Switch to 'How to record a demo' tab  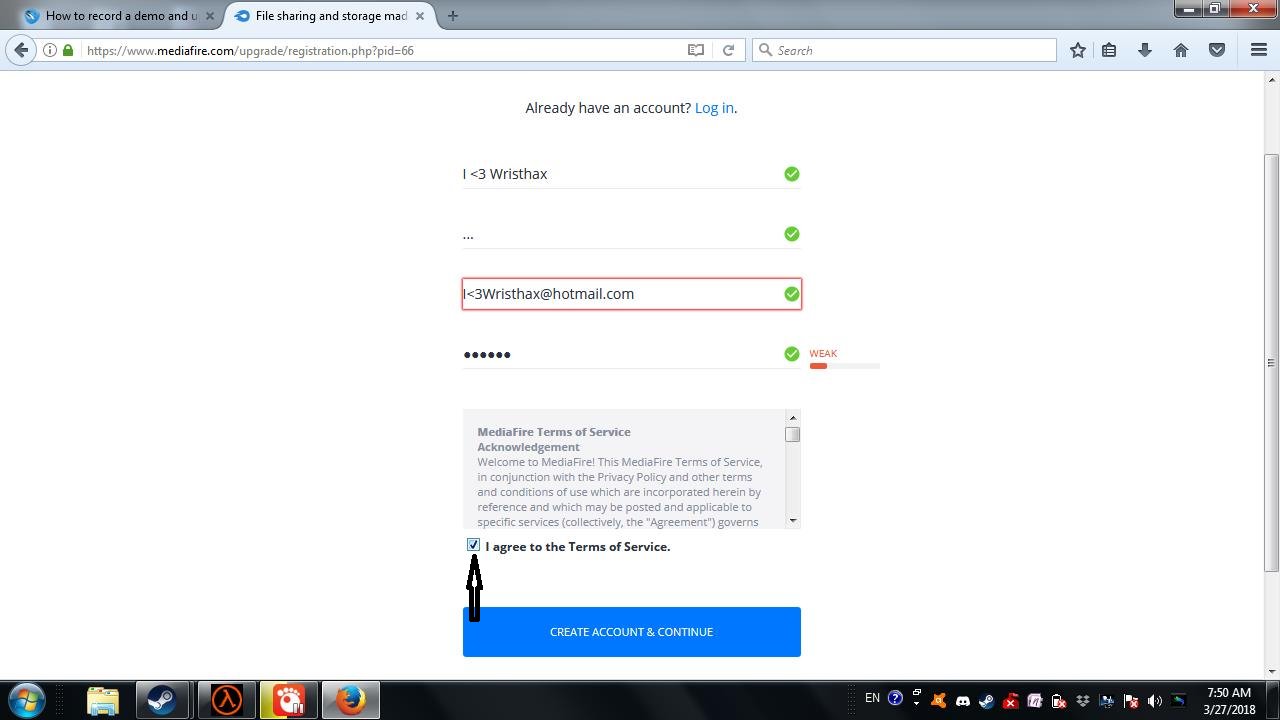click(119, 16)
